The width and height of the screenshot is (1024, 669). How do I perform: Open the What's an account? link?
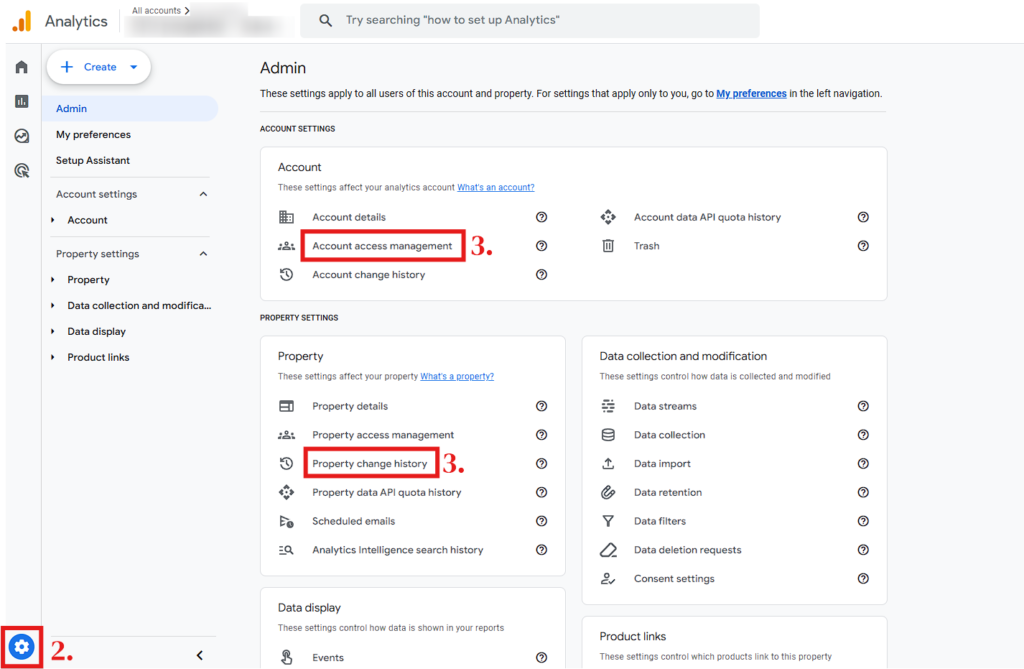tap(496, 188)
